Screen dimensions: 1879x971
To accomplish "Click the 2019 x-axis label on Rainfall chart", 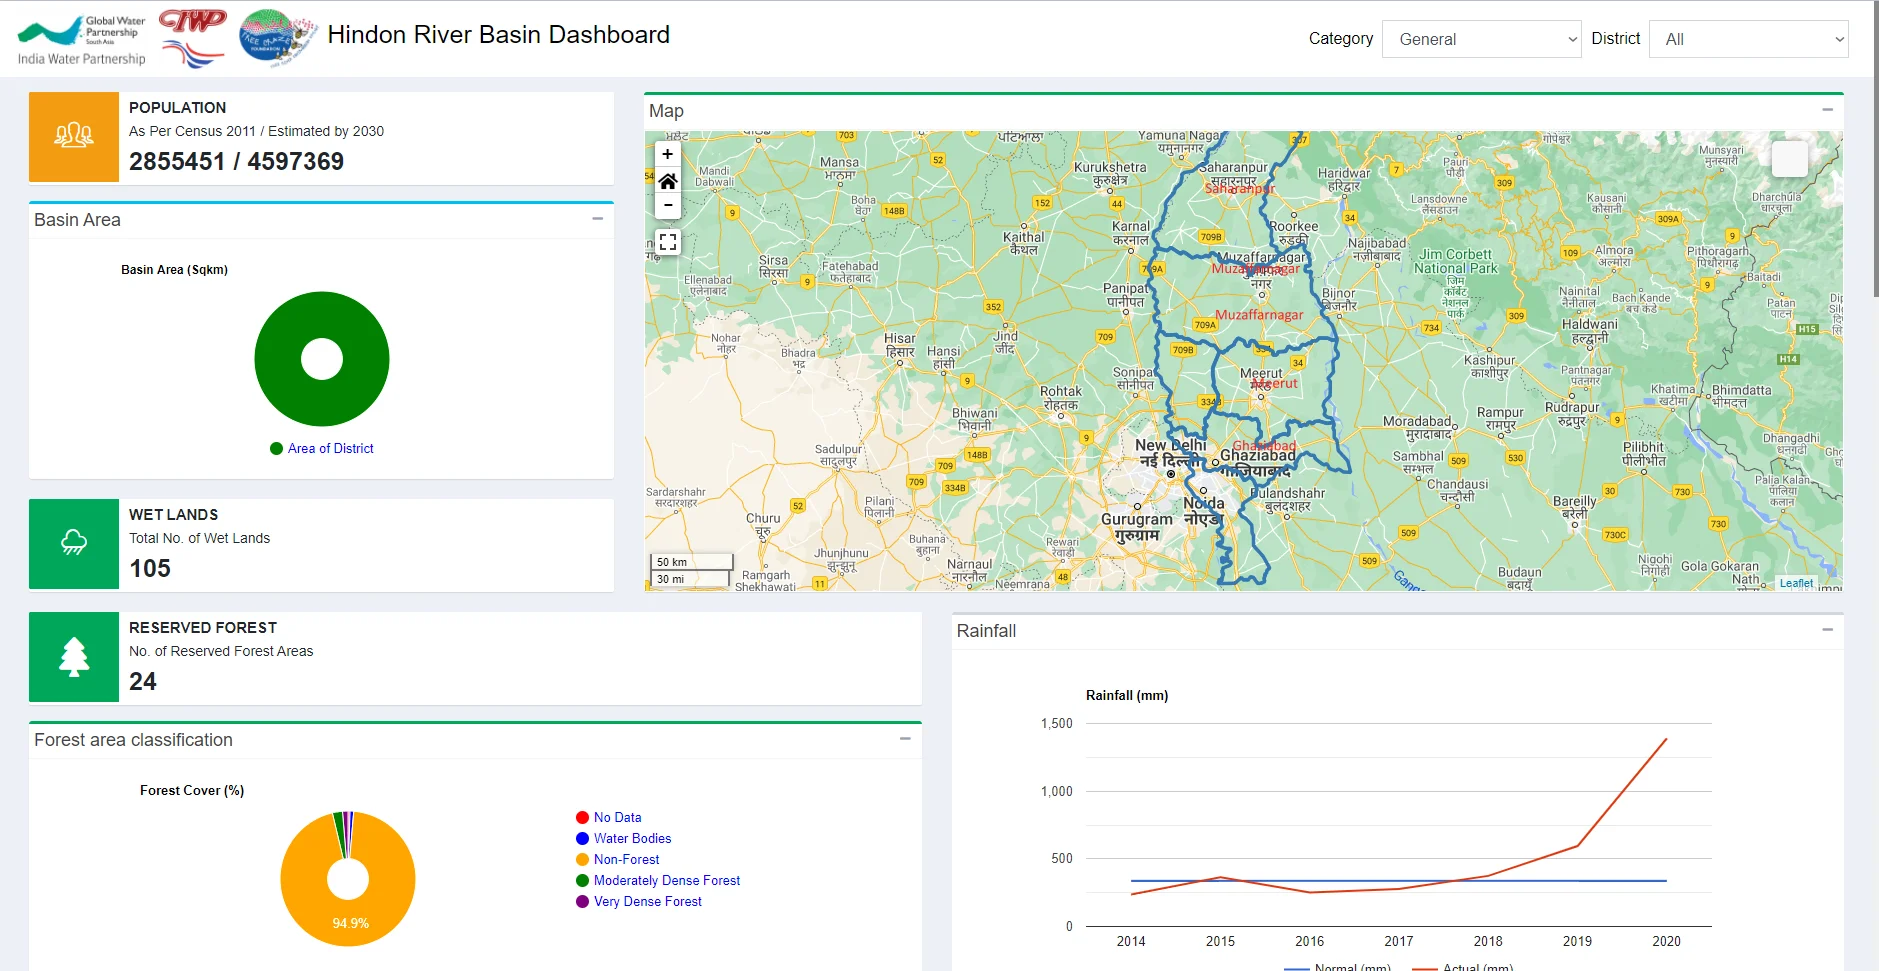I will tap(1577, 941).
